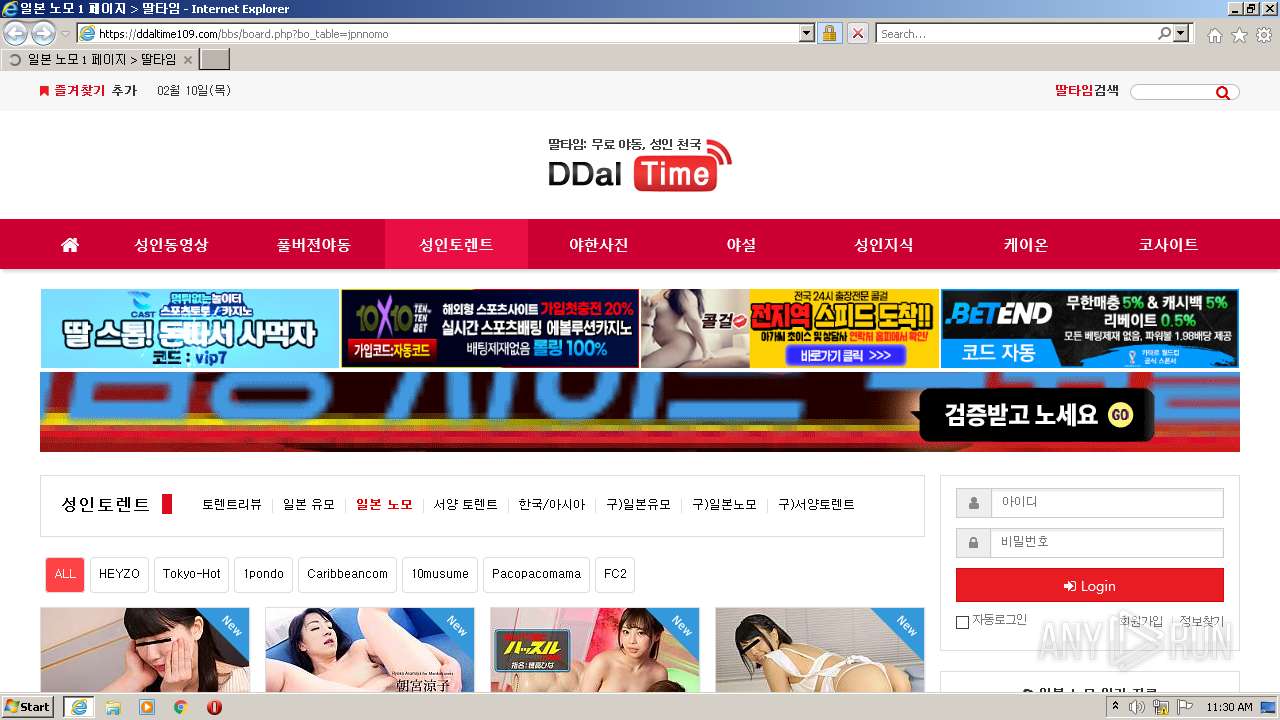Open the 구)일본노모 sub-tab

tap(725, 505)
